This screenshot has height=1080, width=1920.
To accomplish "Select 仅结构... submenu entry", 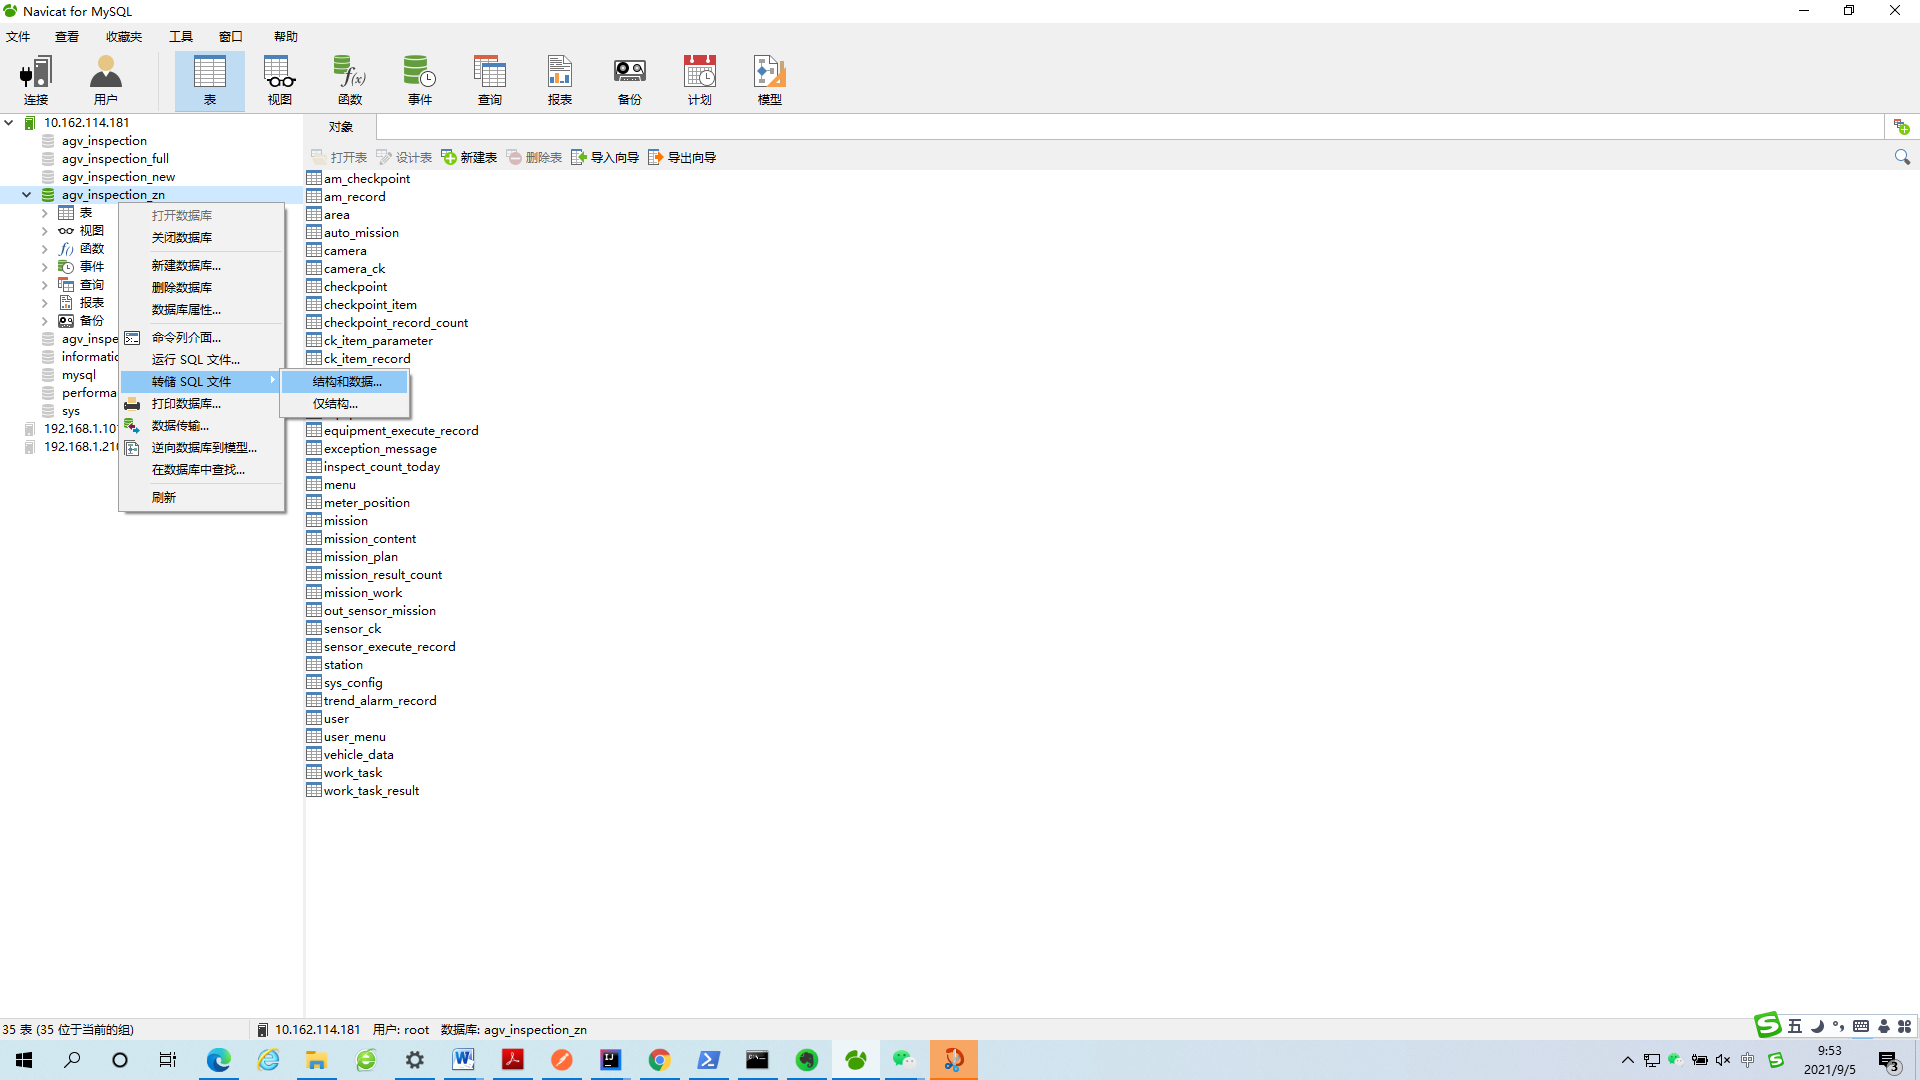I will click(335, 403).
